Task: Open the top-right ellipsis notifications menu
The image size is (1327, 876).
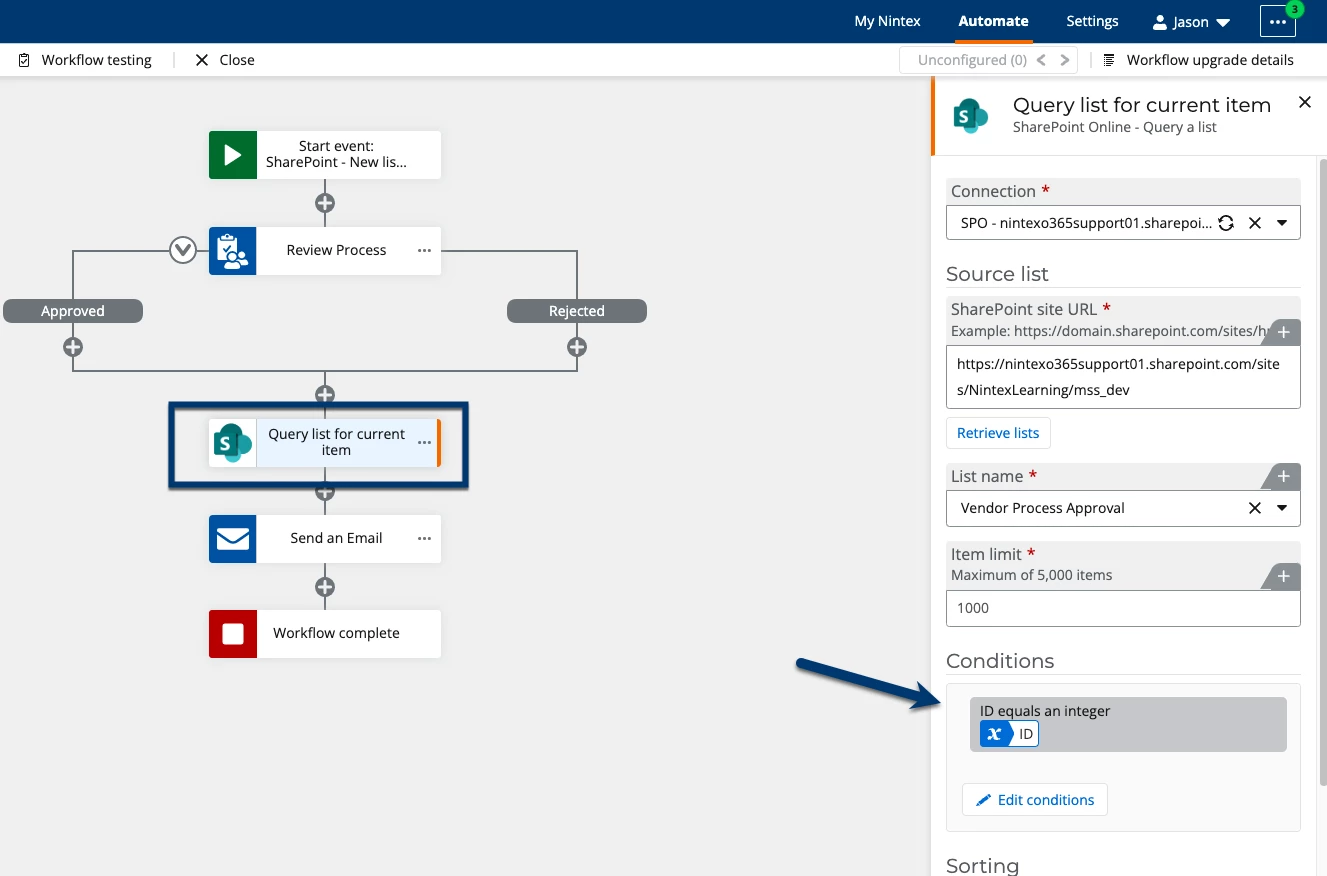Action: [1278, 21]
